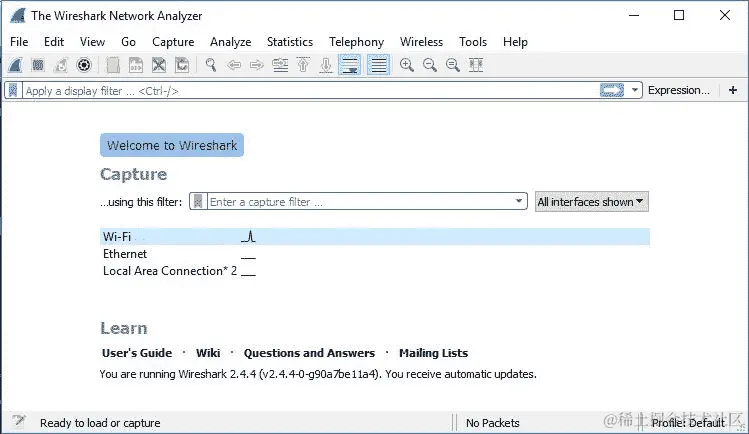Screen dimensions: 749x434
Task: Open the Telephony menu
Action: click(356, 42)
